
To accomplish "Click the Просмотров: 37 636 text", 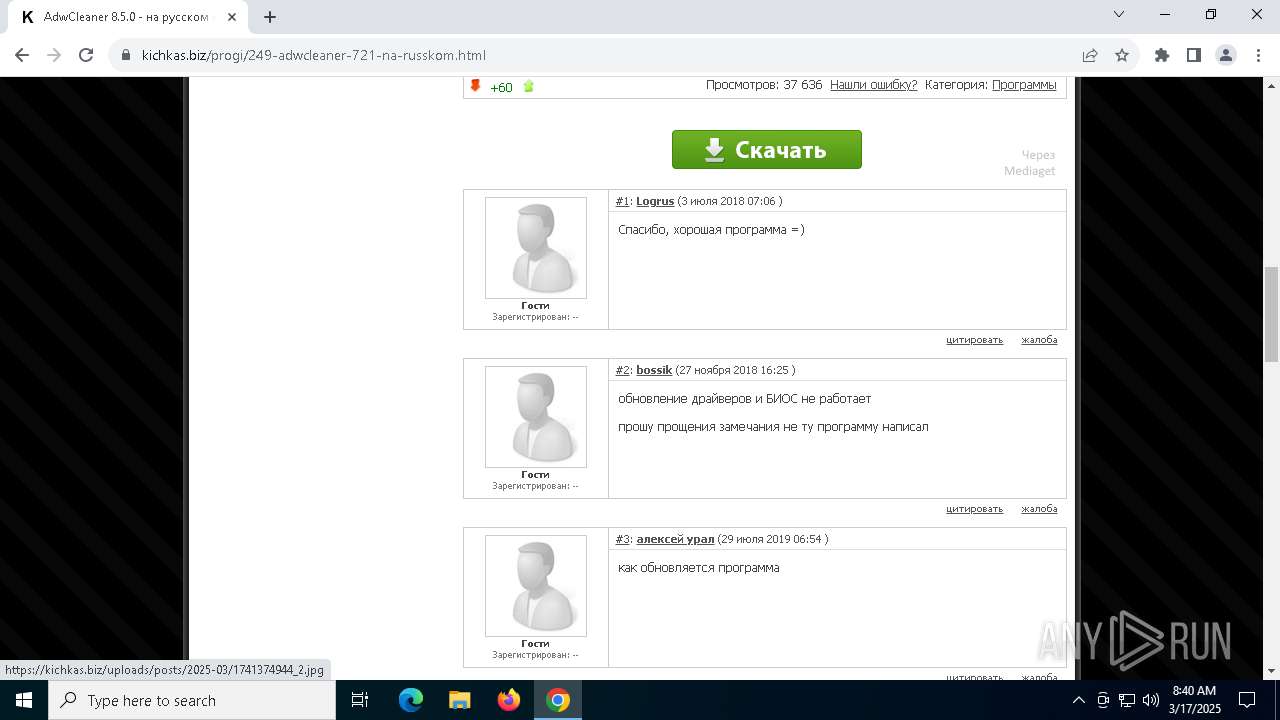I will 764,85.
